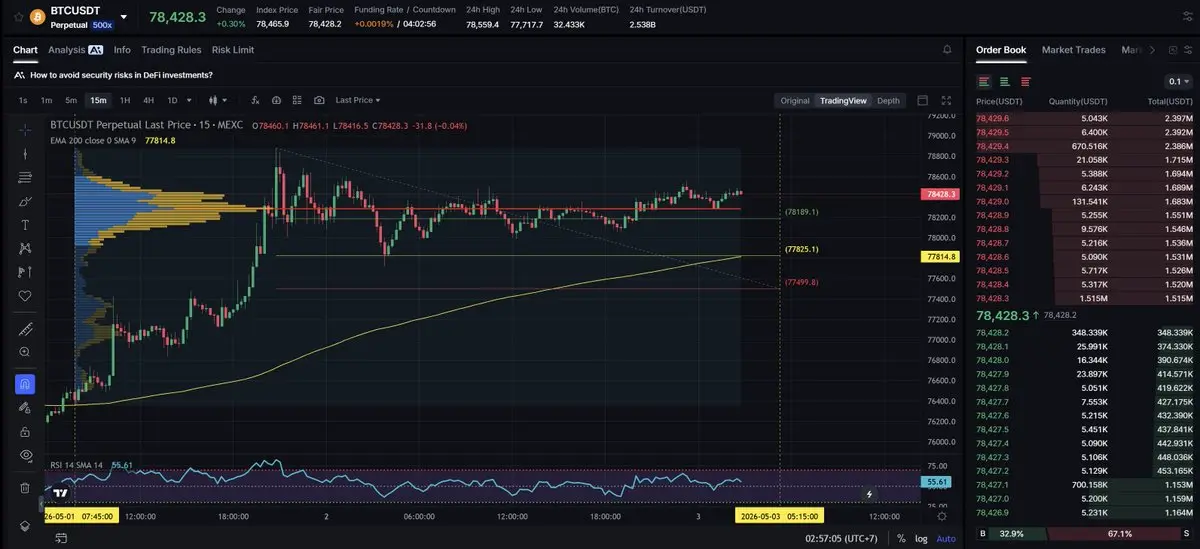
Task: Switch to the Chart tab
Action: [25, 49]
